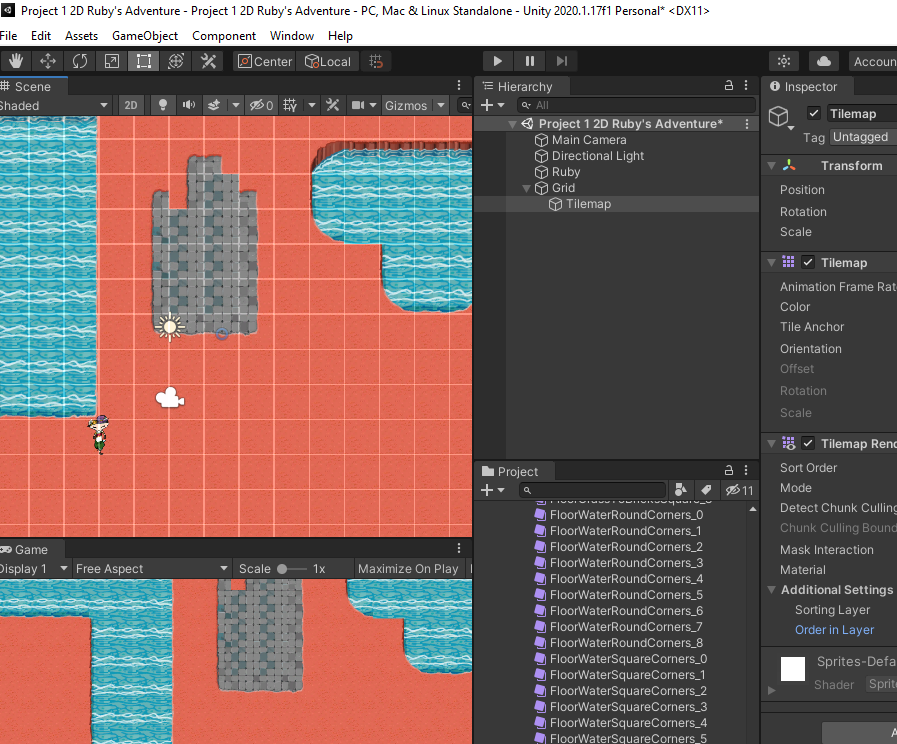
Task: Select the Move tool
Action: (47, 61)
